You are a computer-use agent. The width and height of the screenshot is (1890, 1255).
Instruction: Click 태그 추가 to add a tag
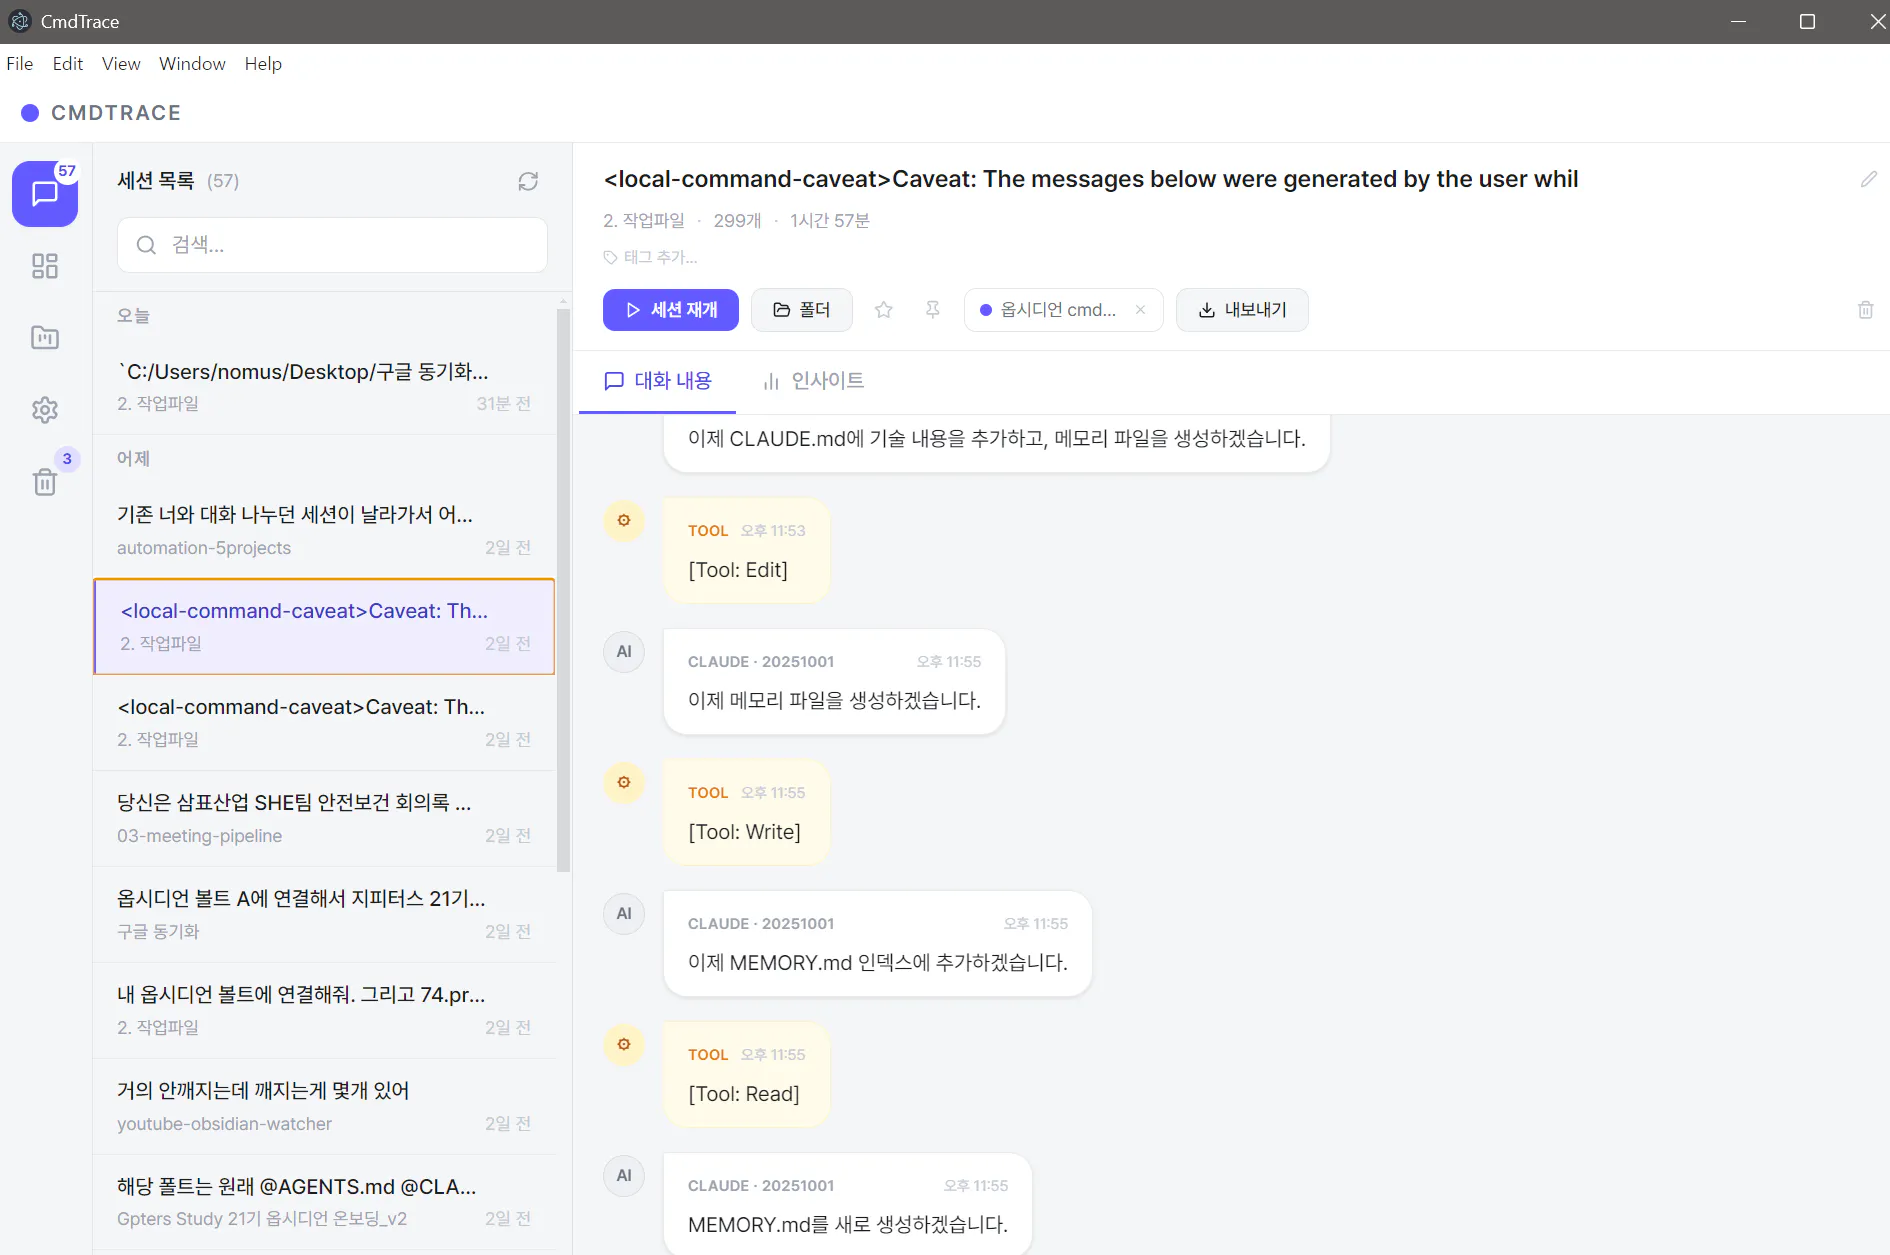pos(651,257)
